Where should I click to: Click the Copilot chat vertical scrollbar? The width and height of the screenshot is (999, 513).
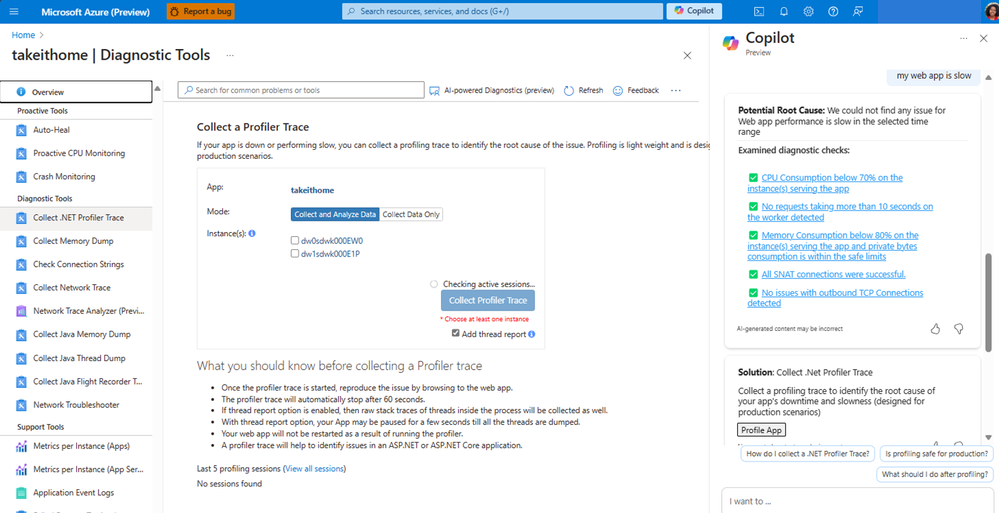(x=988, y=302)
